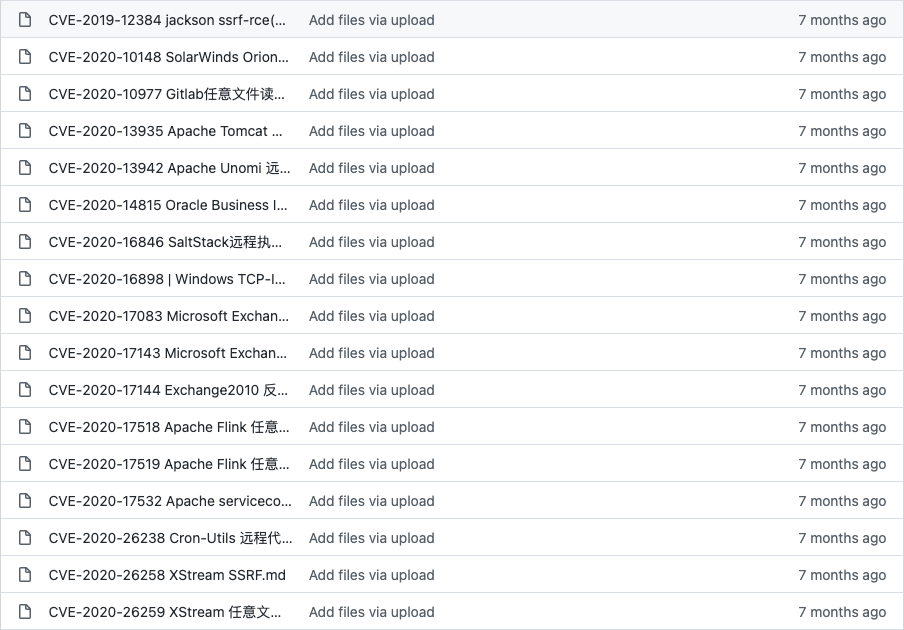Click '7 months ago' on CVE-2020-10148 row
The height and width of the screenshot is (630, 904).
pyautogui.click(x=842, y=57)
